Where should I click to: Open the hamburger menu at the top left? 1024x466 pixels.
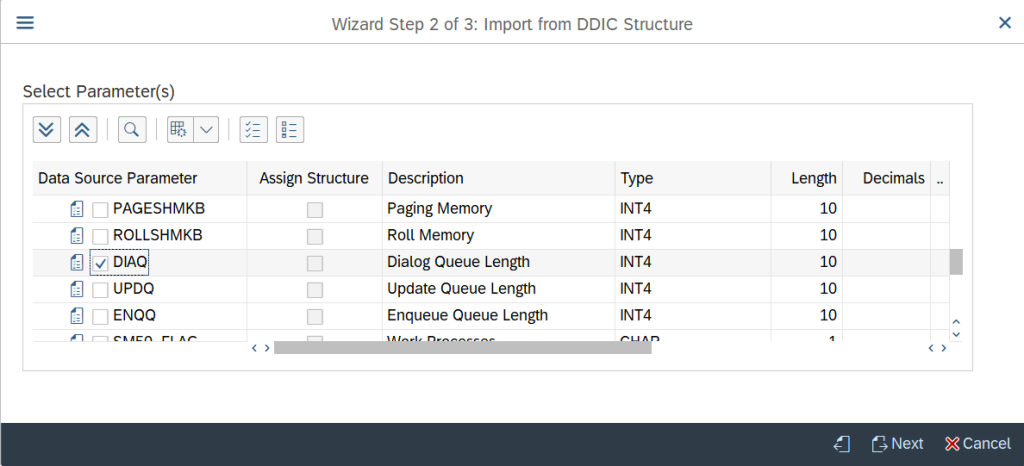tap(25, 23)
